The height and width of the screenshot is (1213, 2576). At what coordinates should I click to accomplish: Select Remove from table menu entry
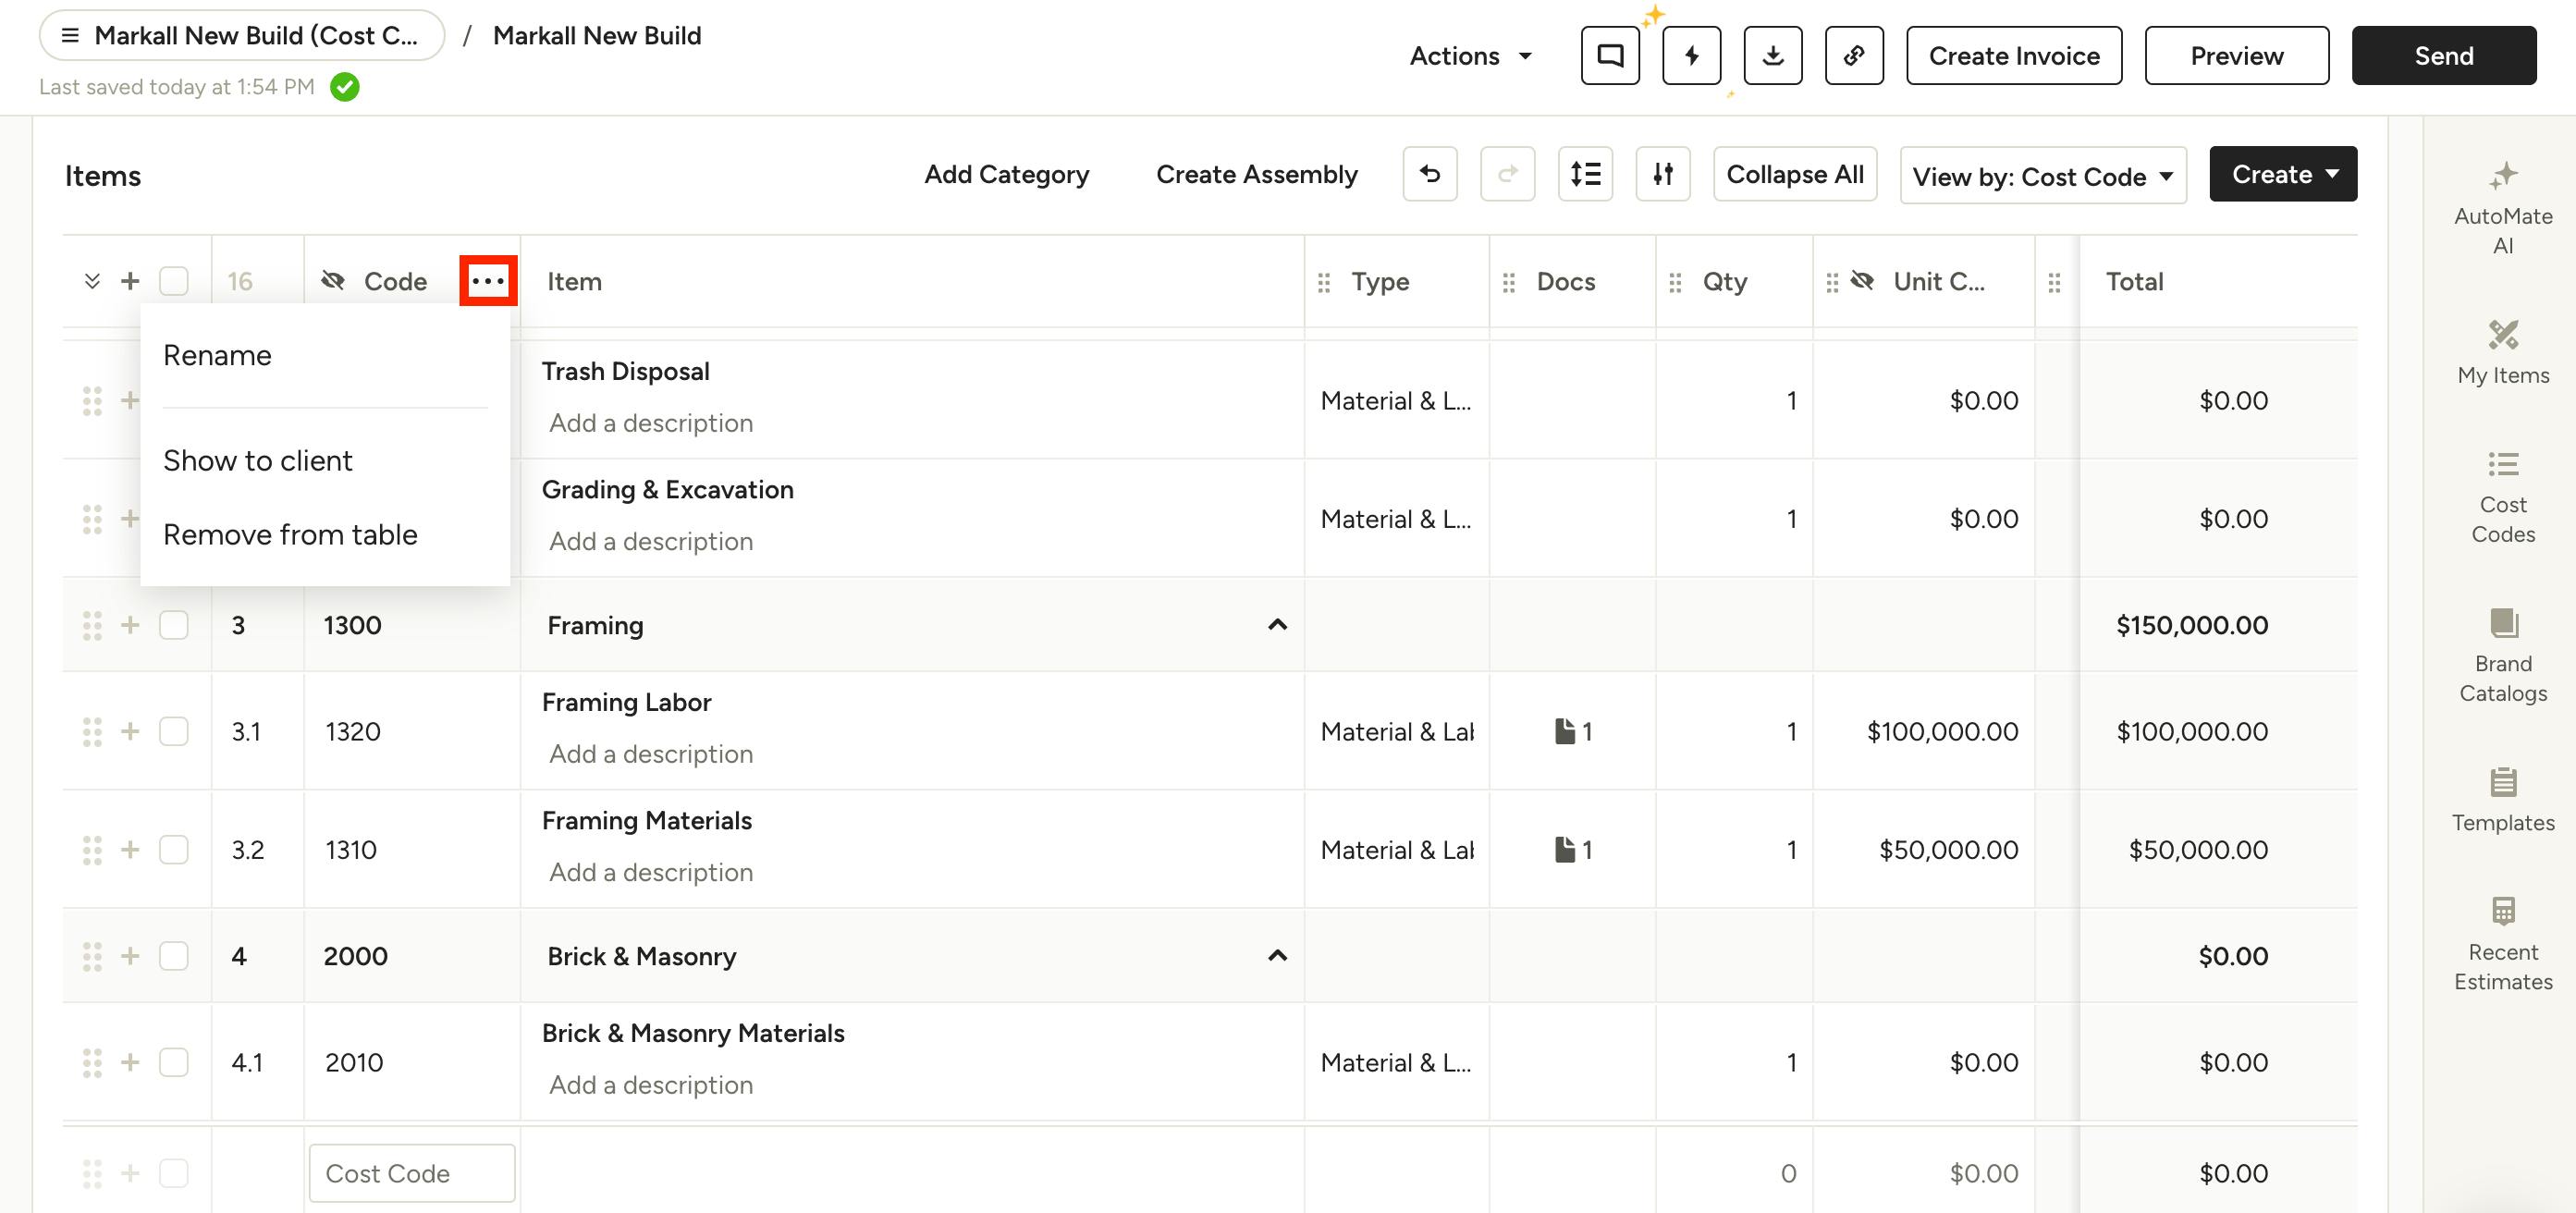(x=290, y=534)
